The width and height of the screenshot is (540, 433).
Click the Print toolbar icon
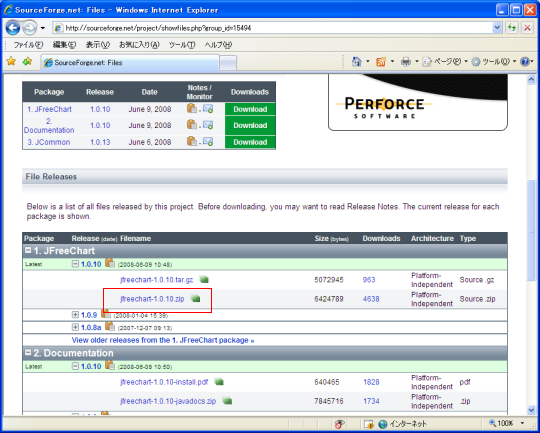point(406,62)
